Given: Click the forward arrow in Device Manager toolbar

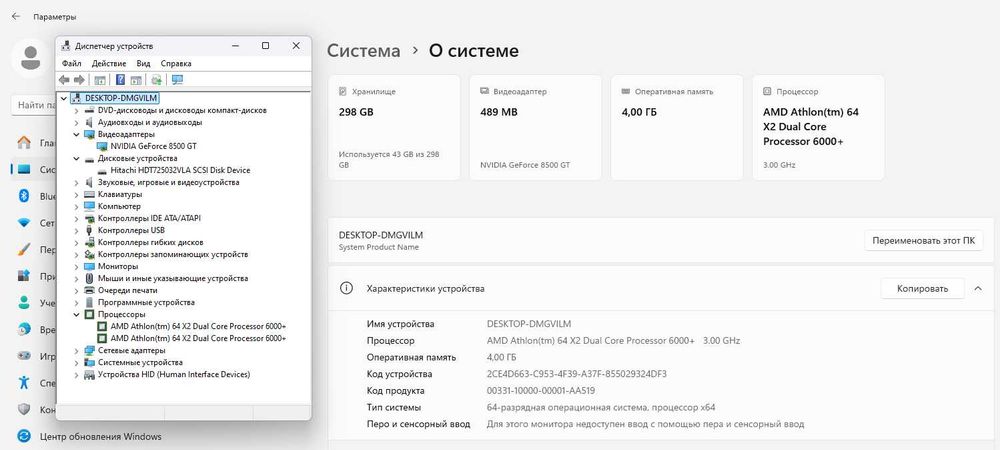Looking at the screenshot, I should click(79, 80).
